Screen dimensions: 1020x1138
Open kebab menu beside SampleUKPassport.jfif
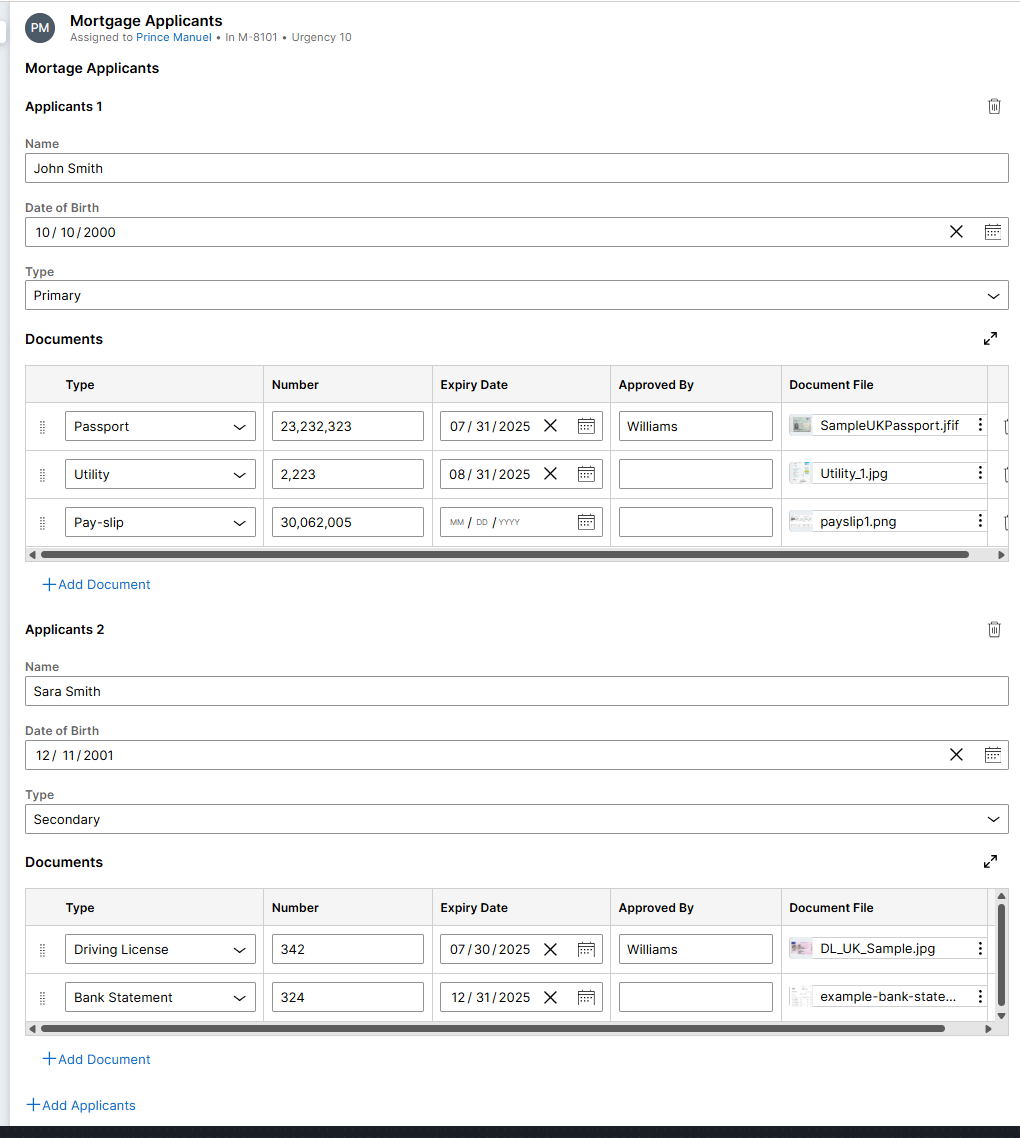point(978,425)
